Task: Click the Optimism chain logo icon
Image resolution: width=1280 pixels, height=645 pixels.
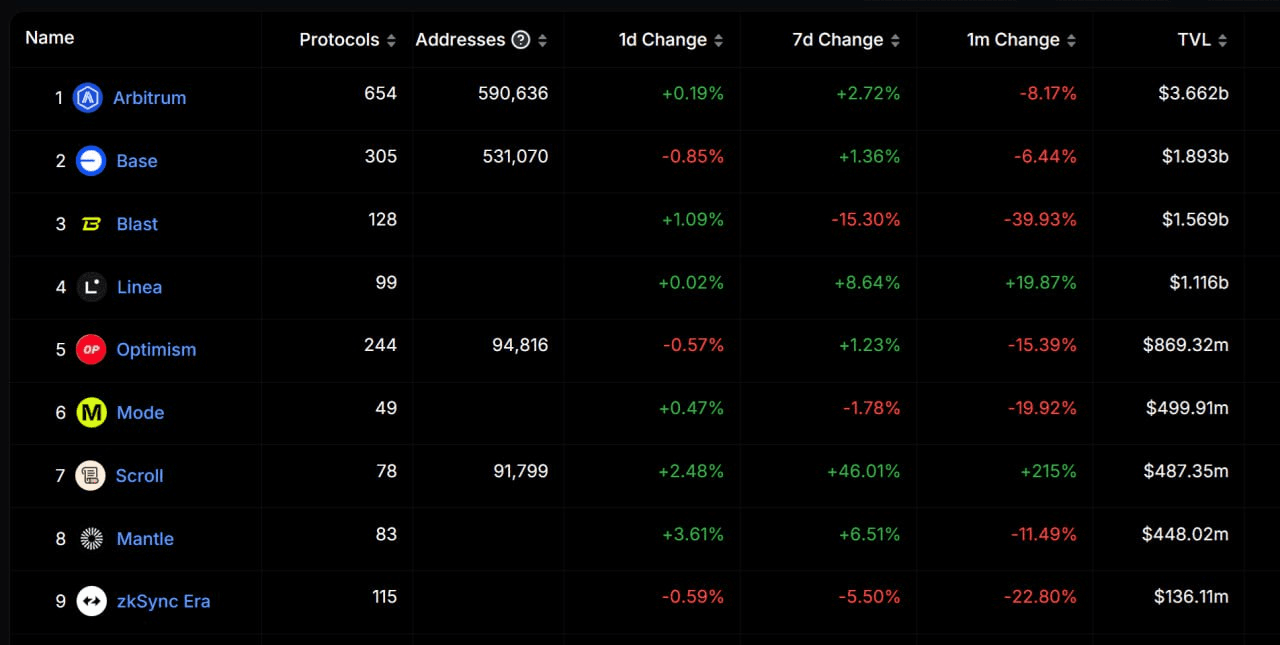Action: point(91,350)
